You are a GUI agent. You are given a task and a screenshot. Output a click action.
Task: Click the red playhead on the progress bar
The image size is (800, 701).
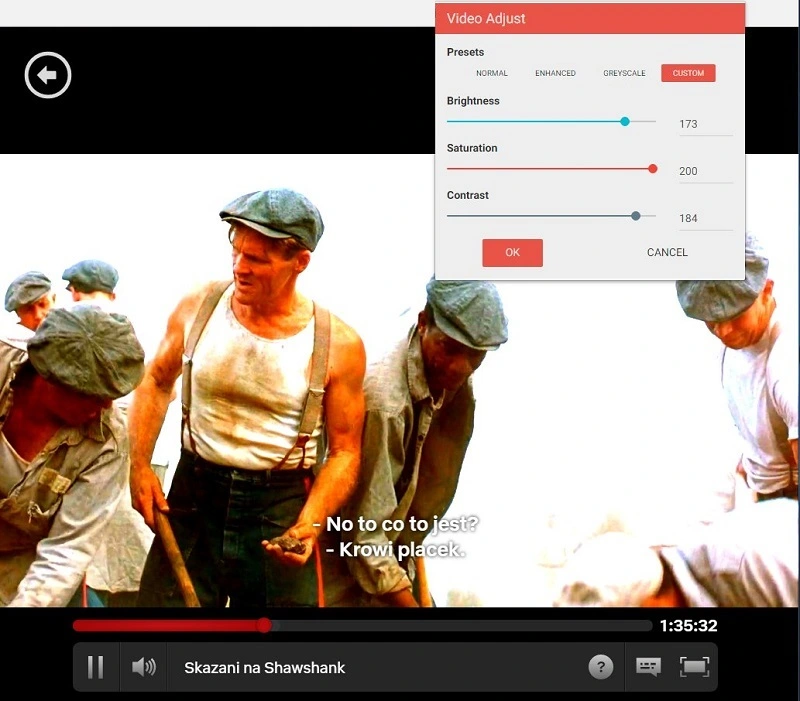(263, 625)
